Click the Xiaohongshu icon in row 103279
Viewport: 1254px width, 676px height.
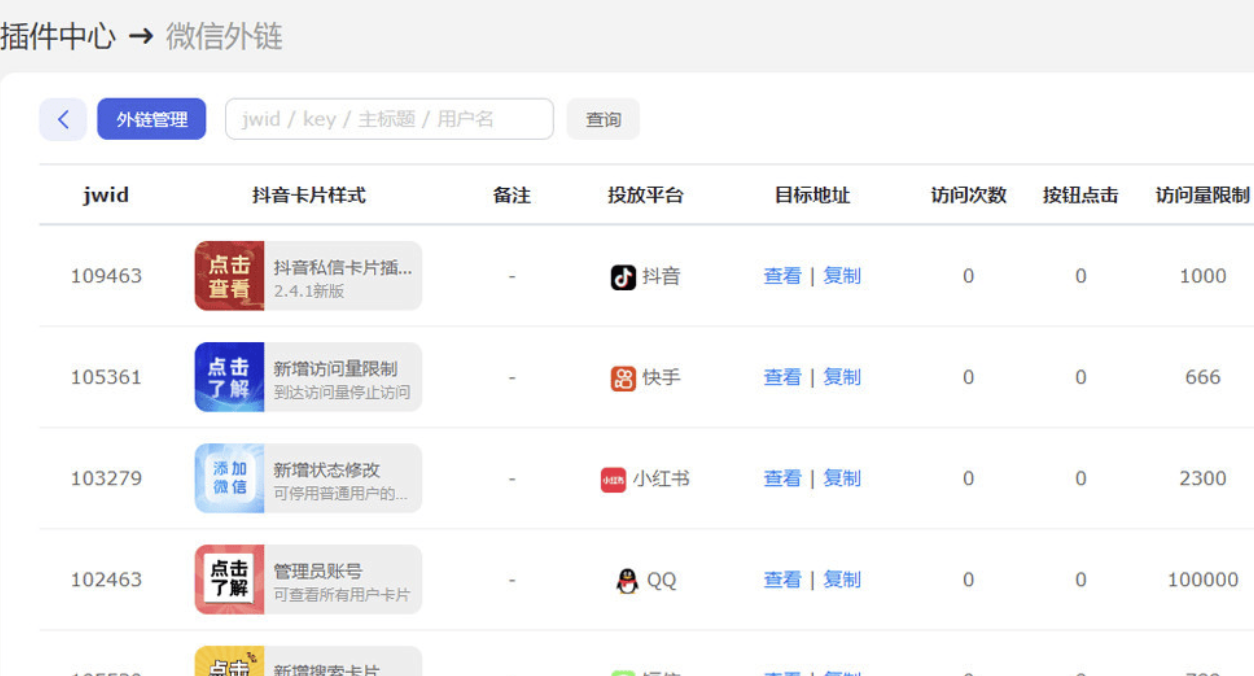[x=612, y=478]
